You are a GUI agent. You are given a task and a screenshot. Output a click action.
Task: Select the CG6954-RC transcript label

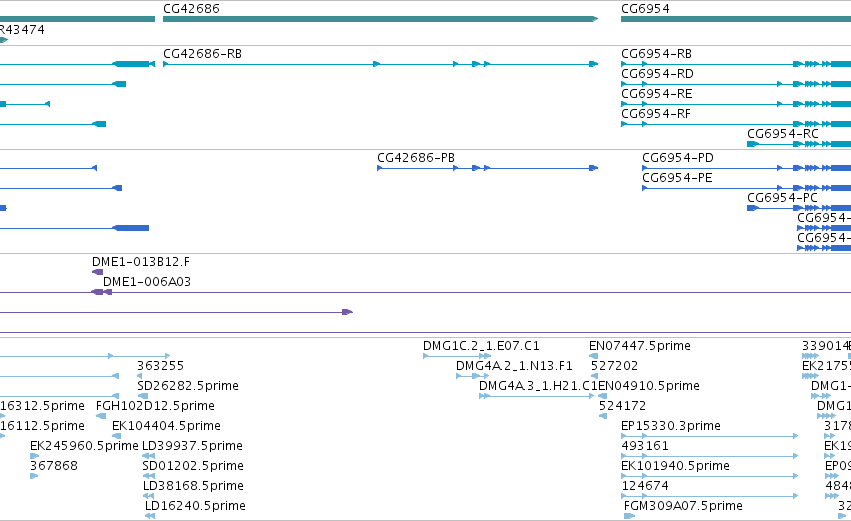pos(783,134)
